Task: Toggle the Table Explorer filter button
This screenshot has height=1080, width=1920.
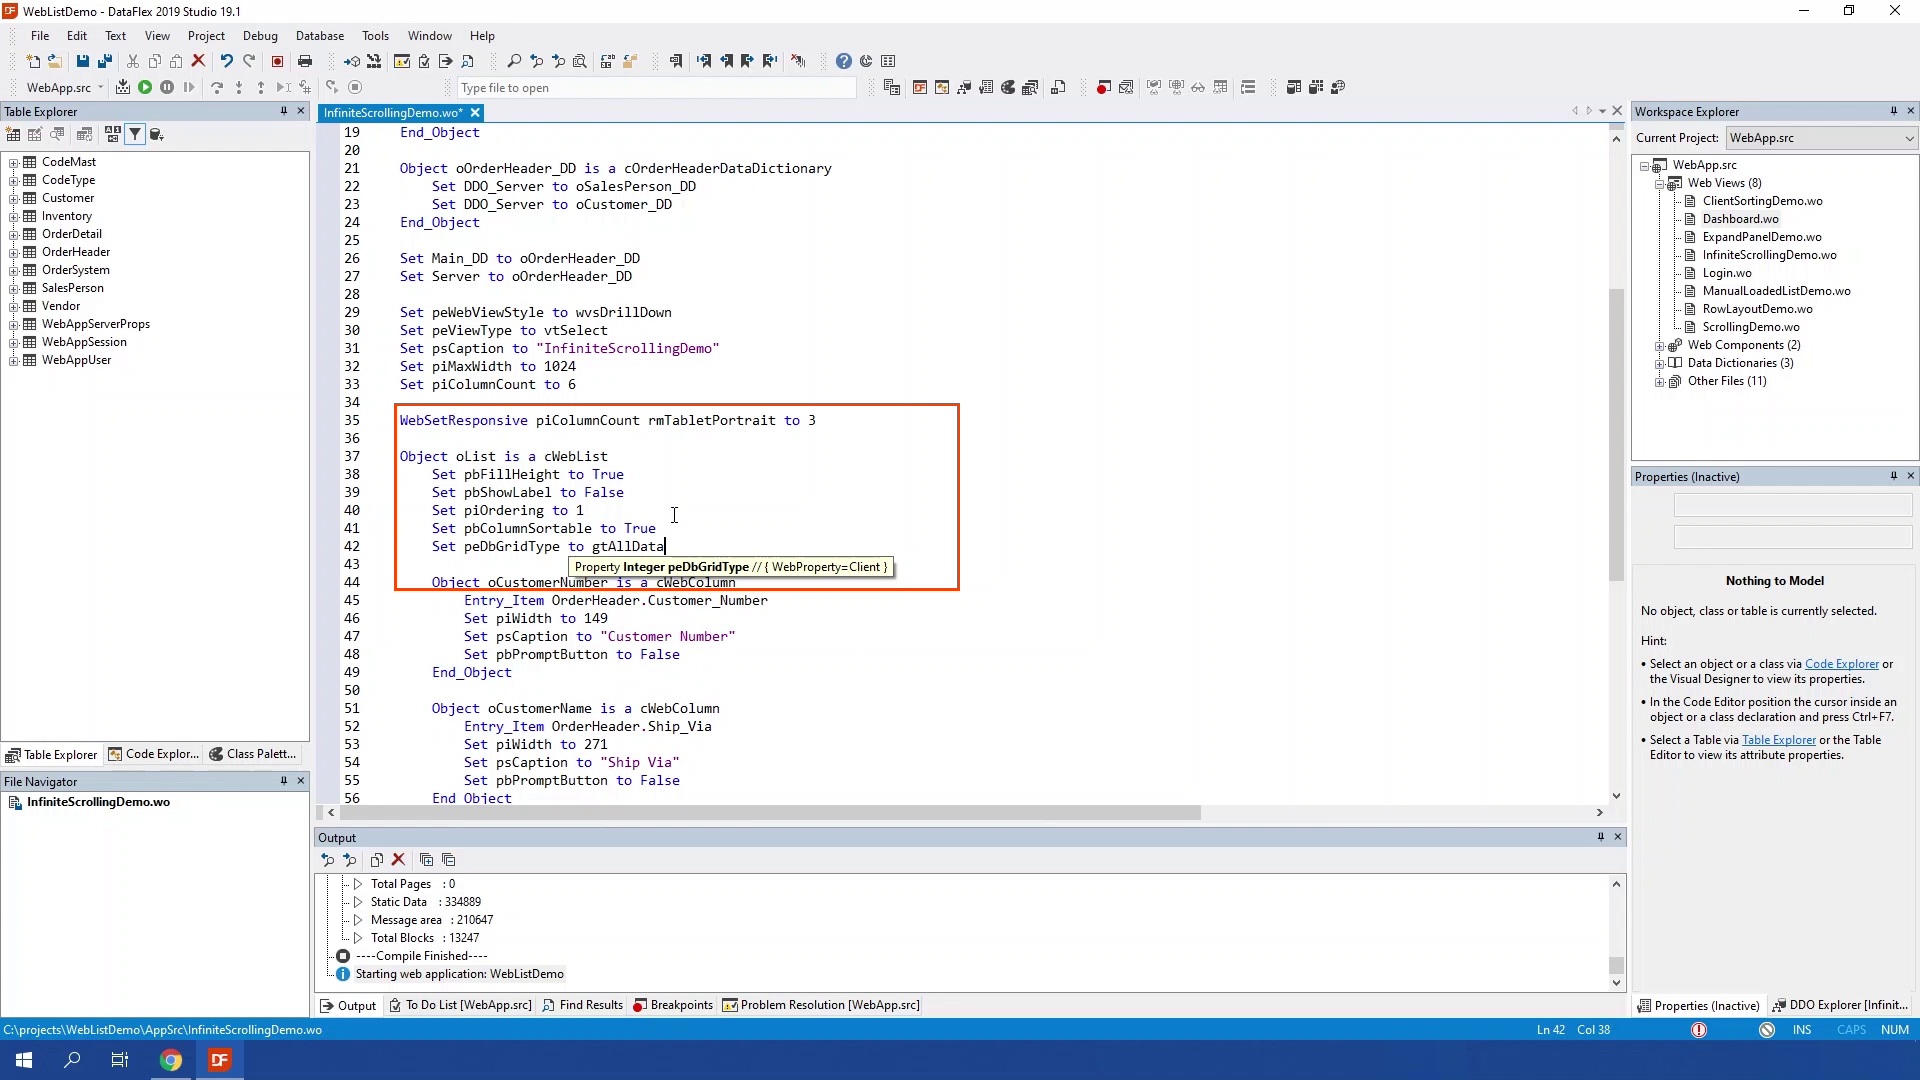Action: (x=135, y=134)
